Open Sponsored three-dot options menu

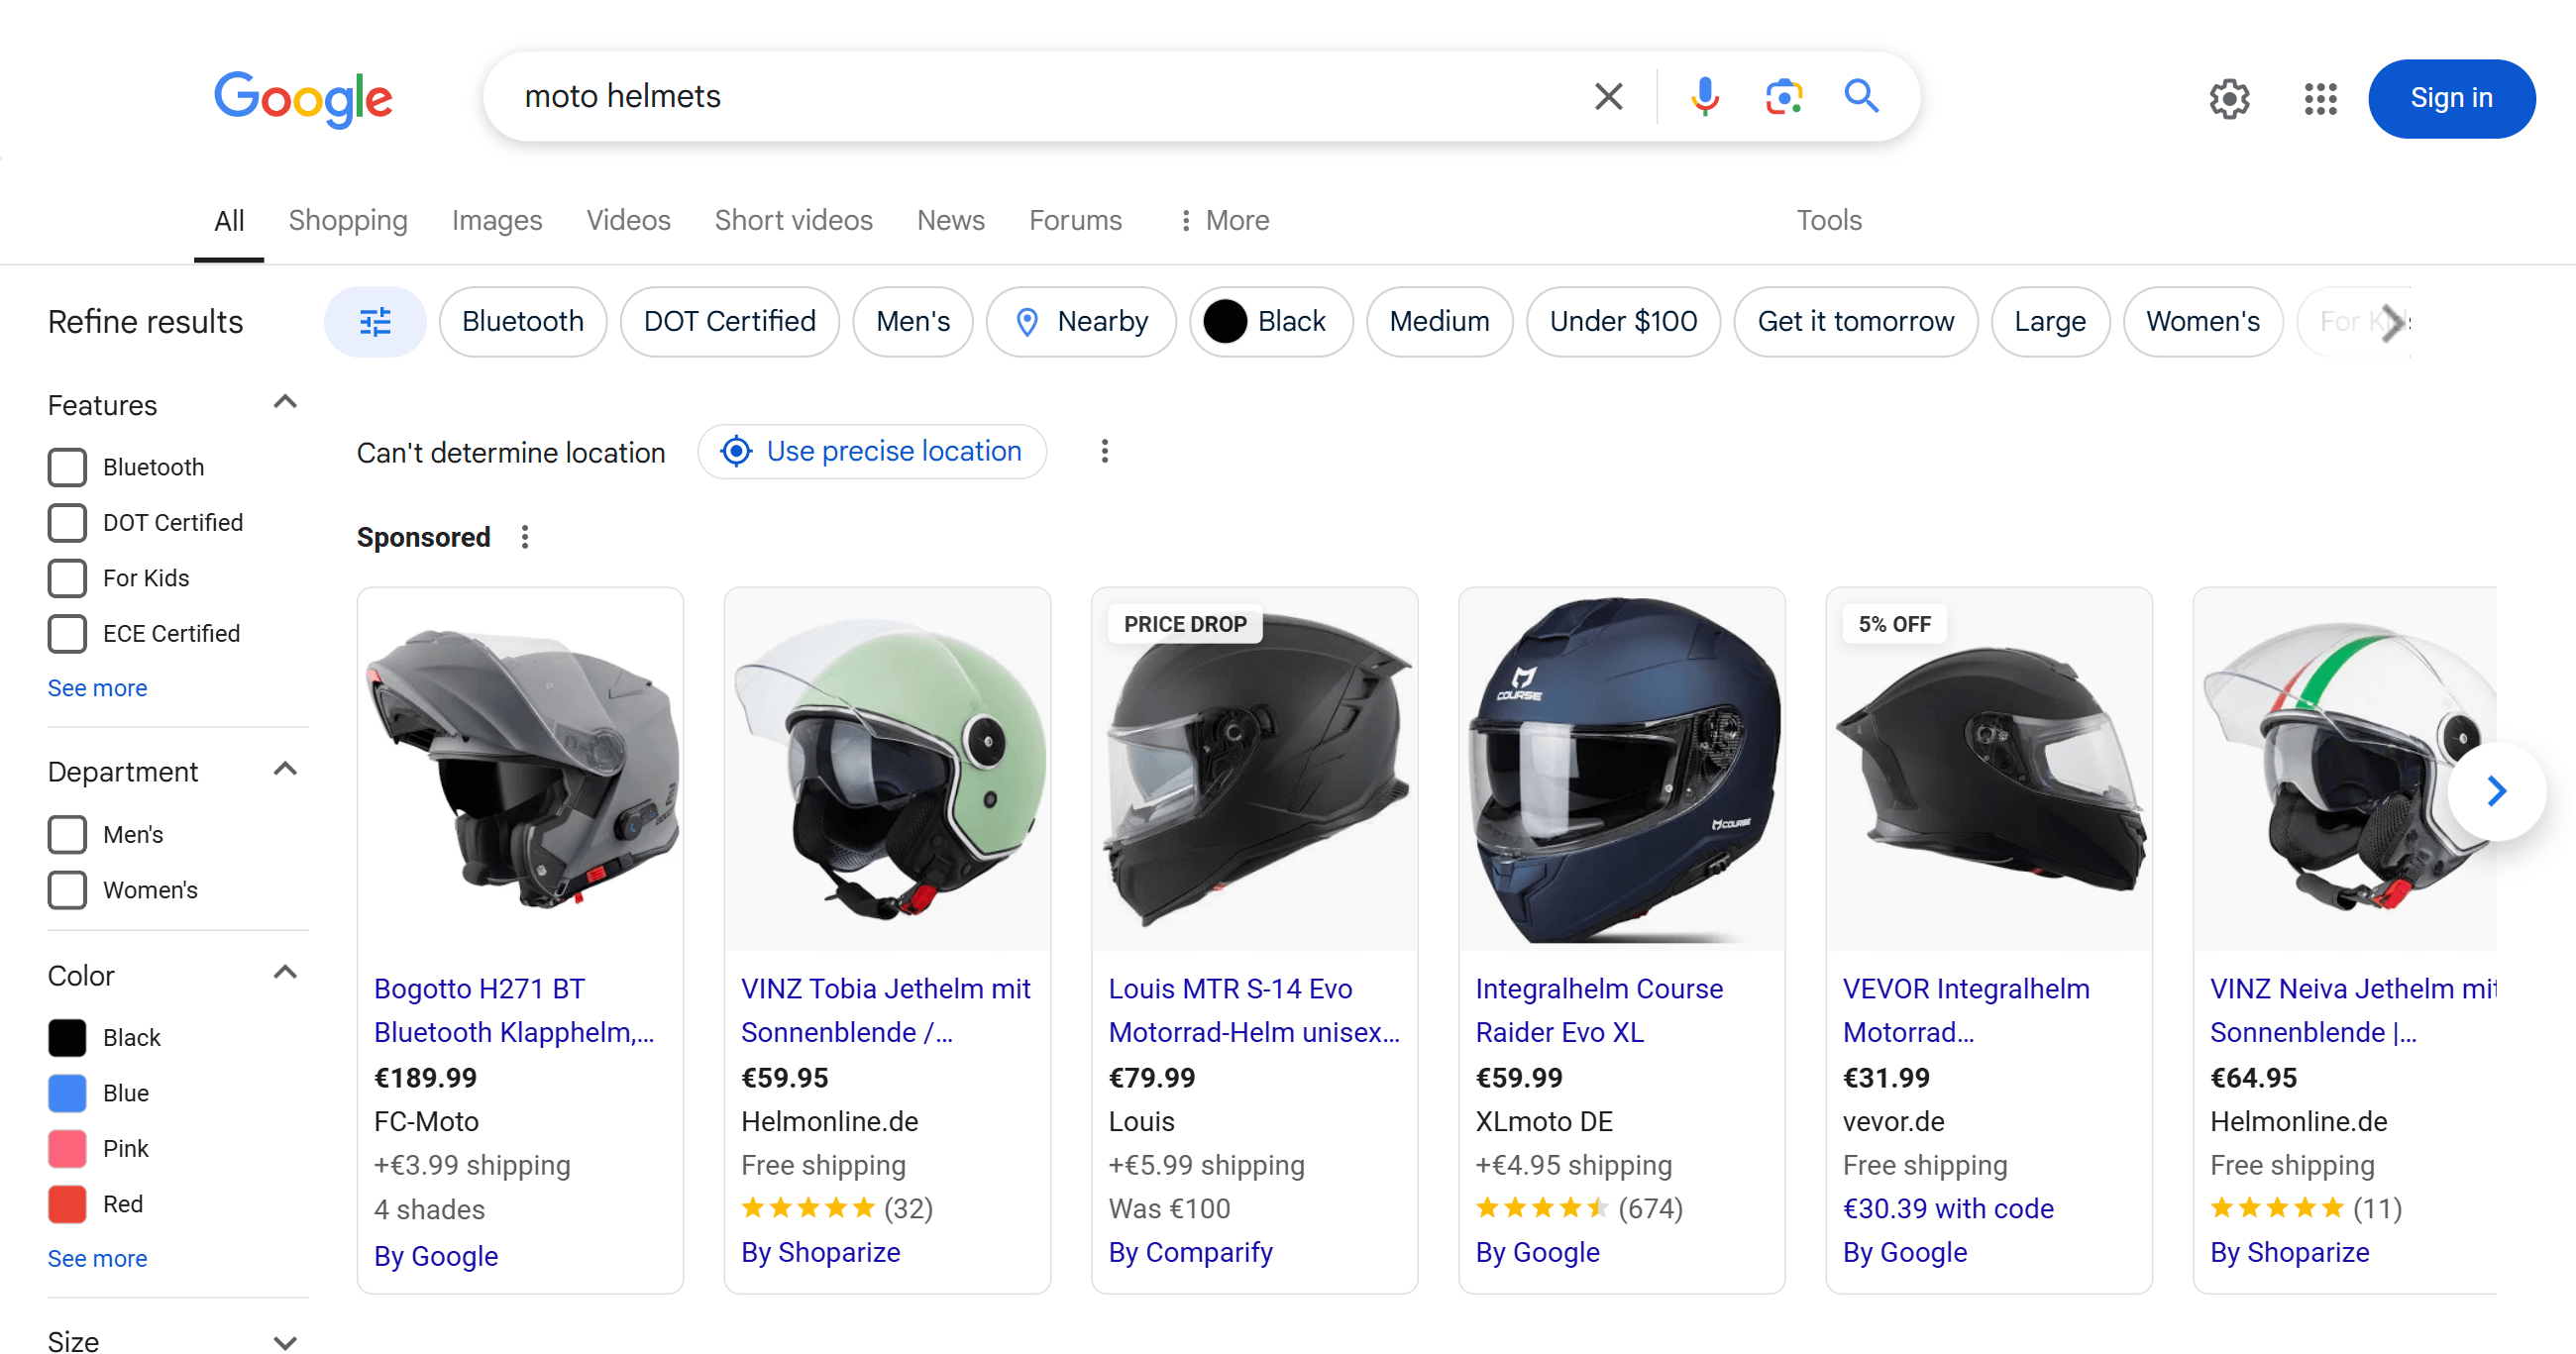pos(525,537)
